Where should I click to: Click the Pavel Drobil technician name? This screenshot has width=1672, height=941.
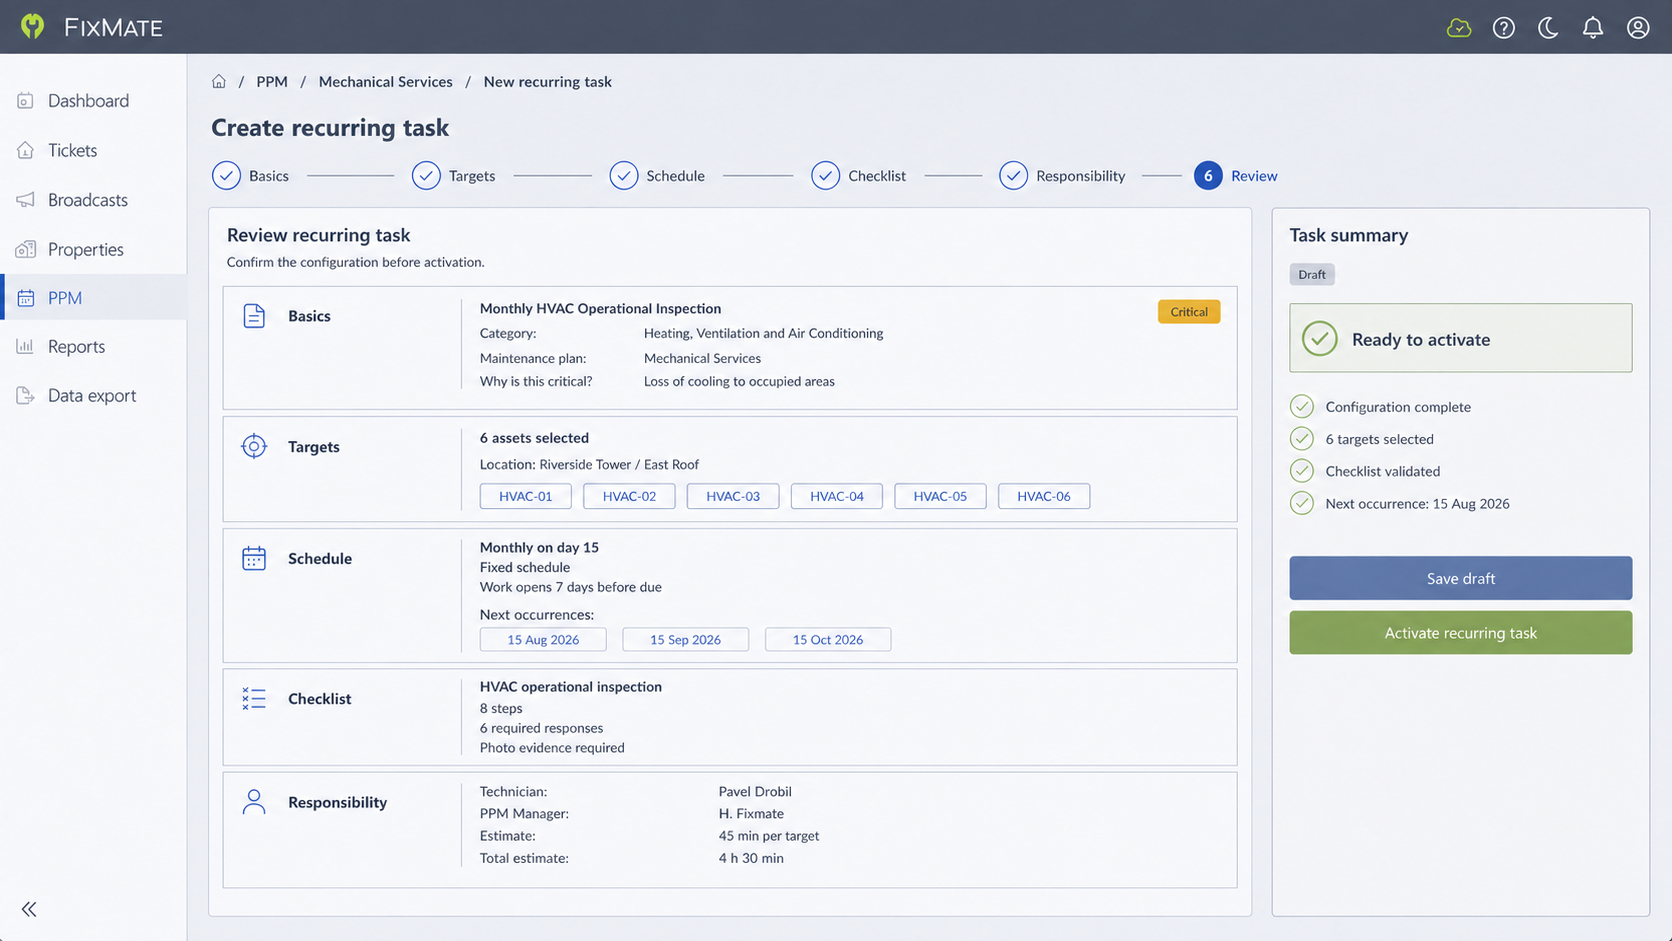pos(755,791)
